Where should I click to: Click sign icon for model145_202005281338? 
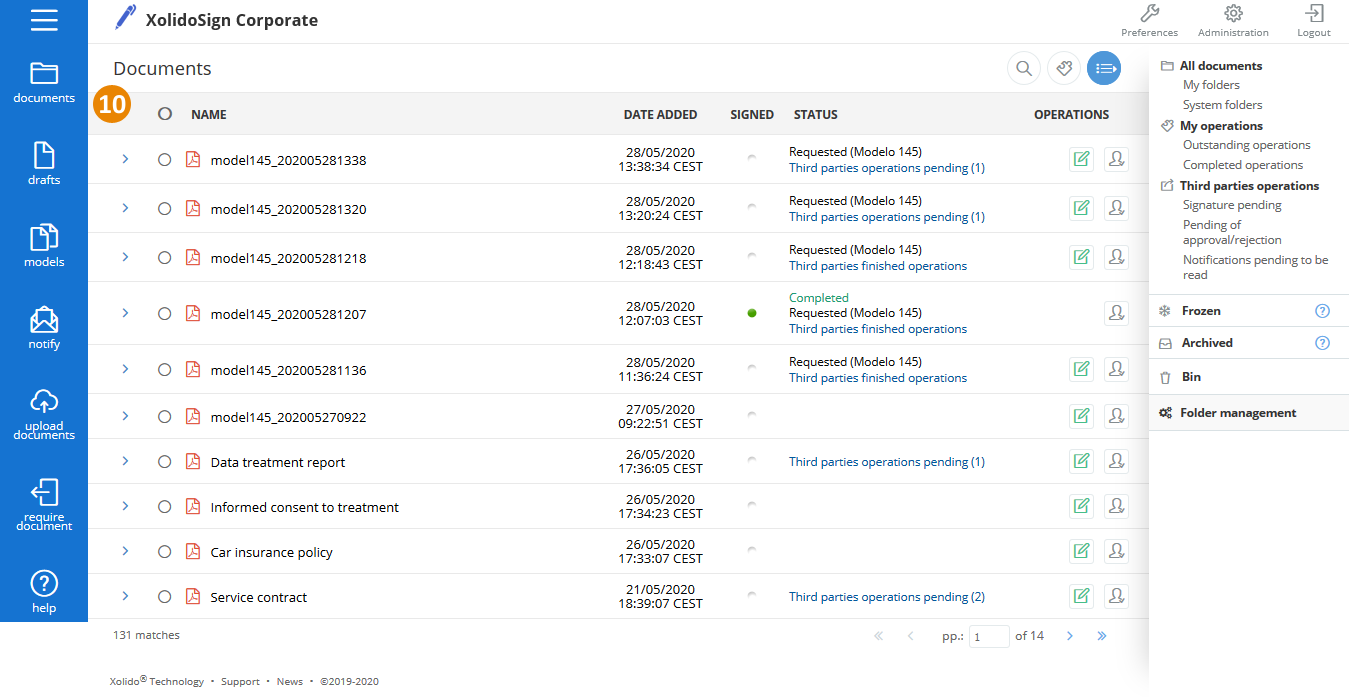pos(1081,159)
